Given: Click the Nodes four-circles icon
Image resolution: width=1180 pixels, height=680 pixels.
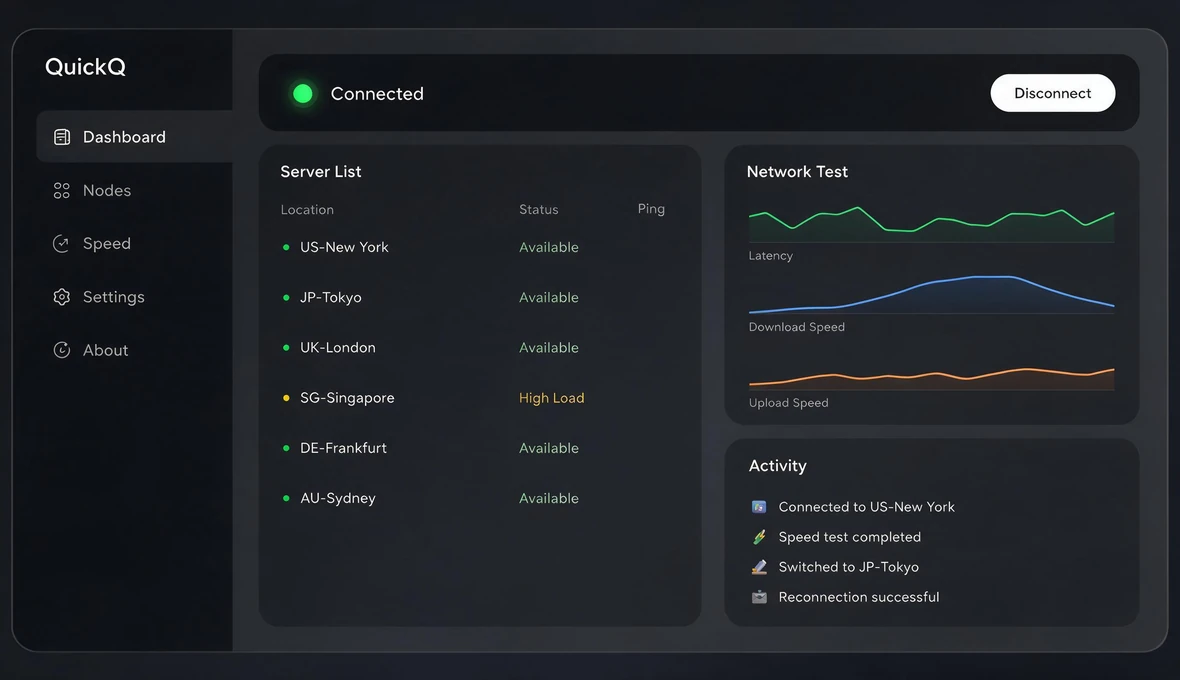Looking at the screenshot, I should (x=62, y=190).
